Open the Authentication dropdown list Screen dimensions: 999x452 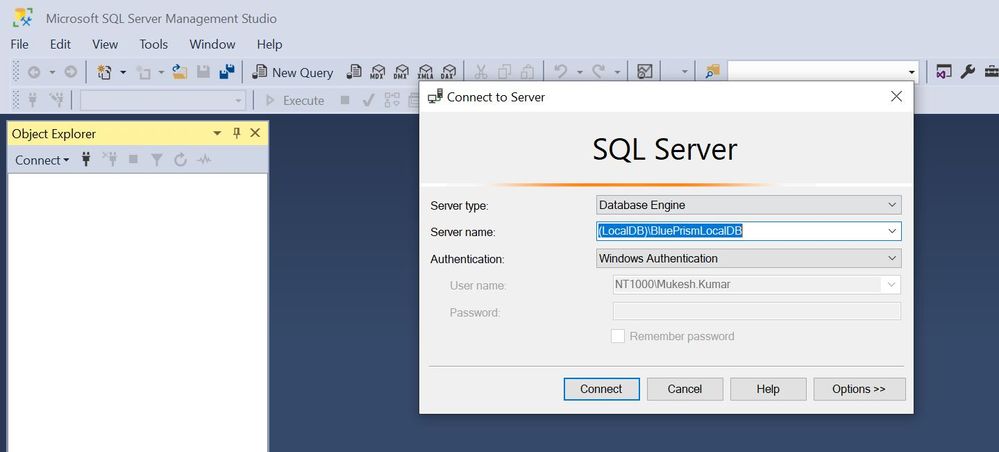(x=748, y=258)
